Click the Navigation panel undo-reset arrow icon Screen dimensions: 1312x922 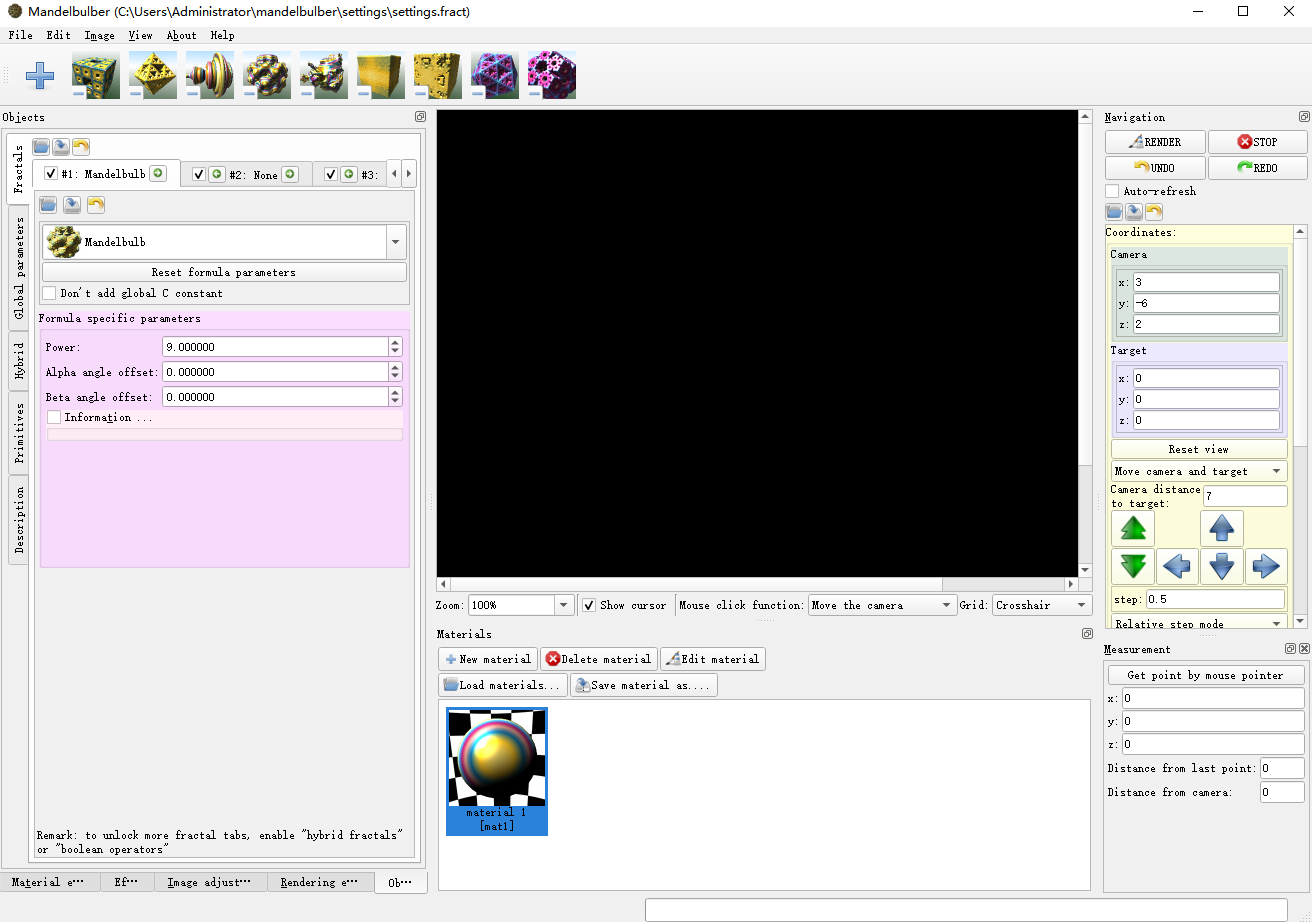[1154, 212]
